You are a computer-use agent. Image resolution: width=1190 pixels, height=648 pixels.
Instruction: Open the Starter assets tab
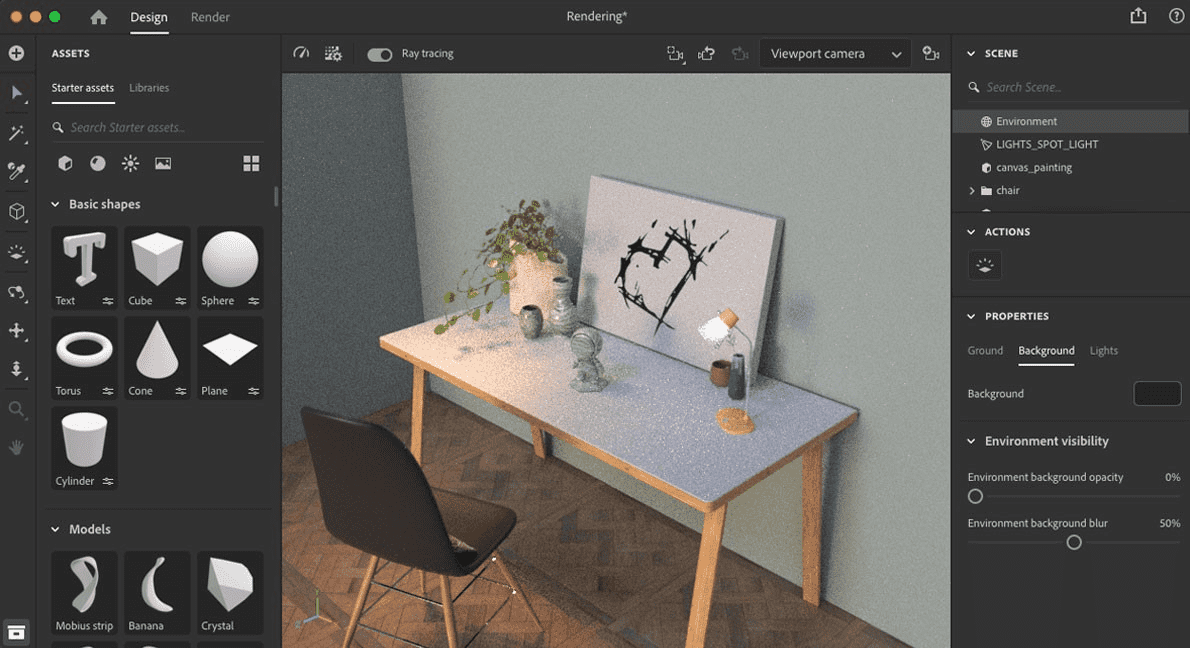click(83, 88)
